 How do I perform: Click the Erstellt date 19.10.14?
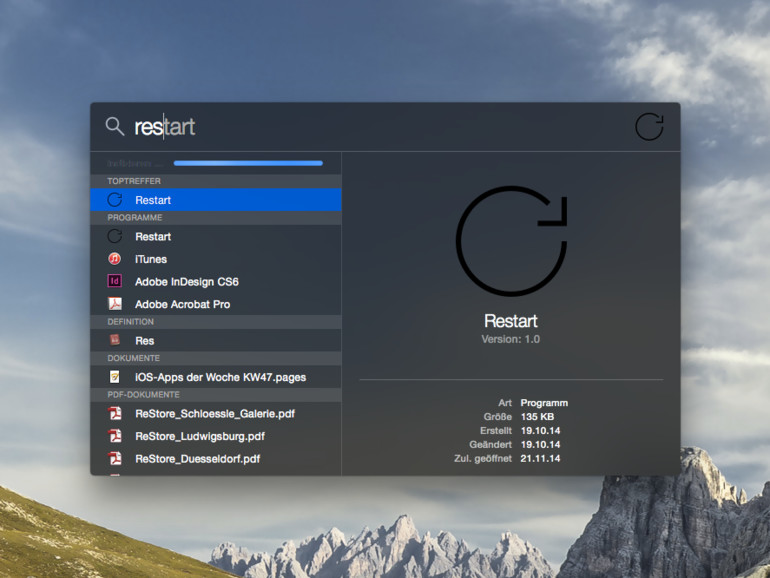(540, 431)
